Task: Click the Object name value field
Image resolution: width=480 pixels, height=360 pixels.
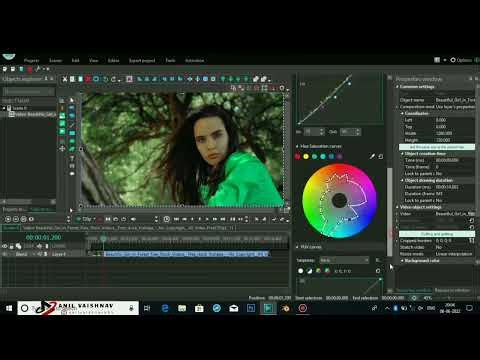Action: click(455, 100)
